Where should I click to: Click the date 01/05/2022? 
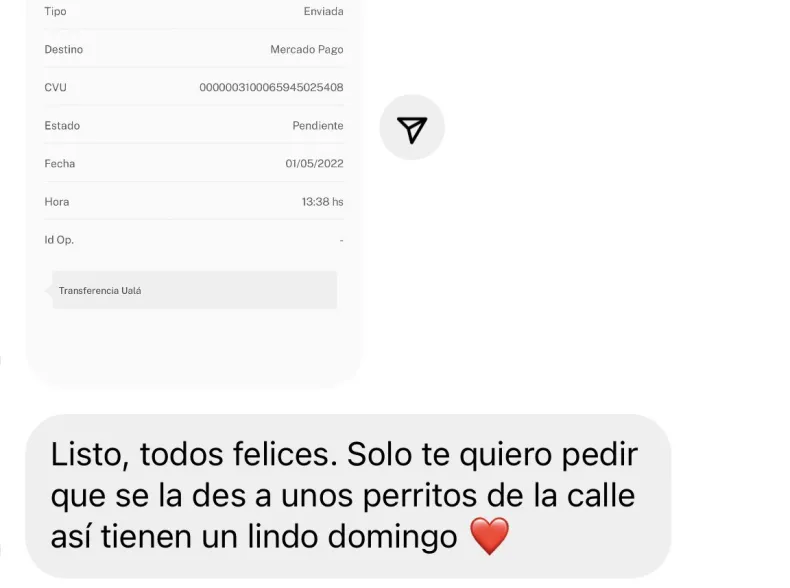(x=314, y=164)
